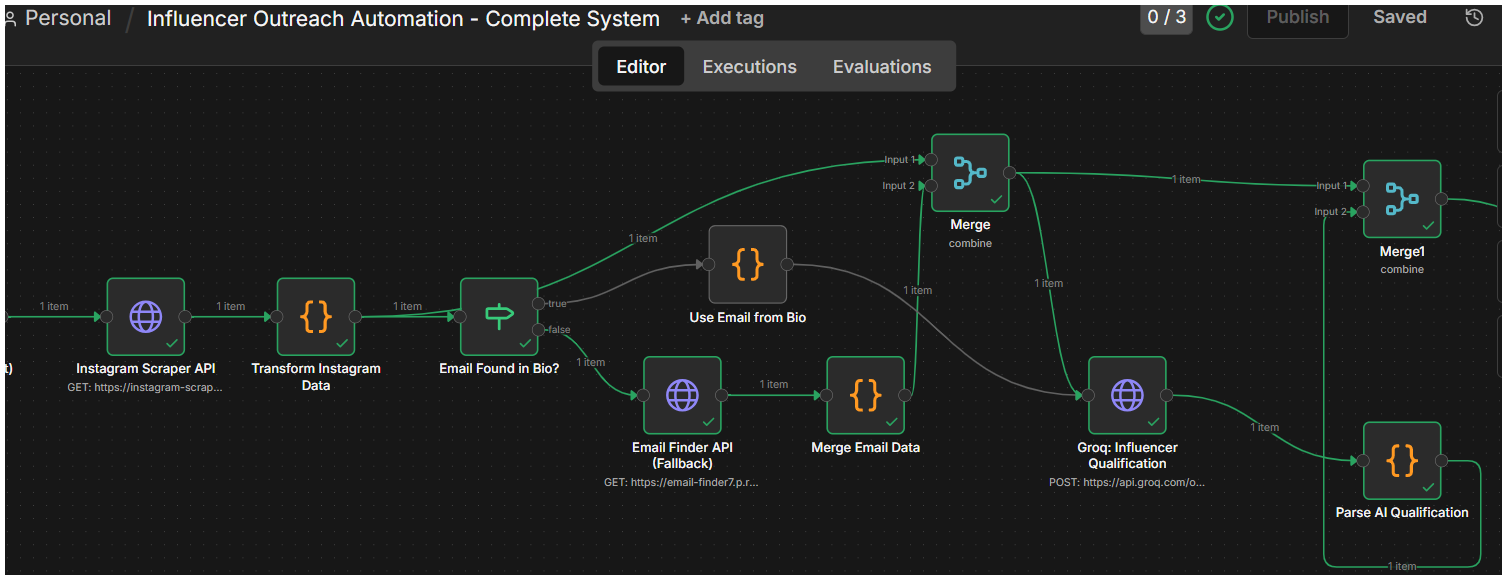Click the GET: https://email-finder7.p.r... subtitle
Screen dimensions: 1507x580
point(682,482)
